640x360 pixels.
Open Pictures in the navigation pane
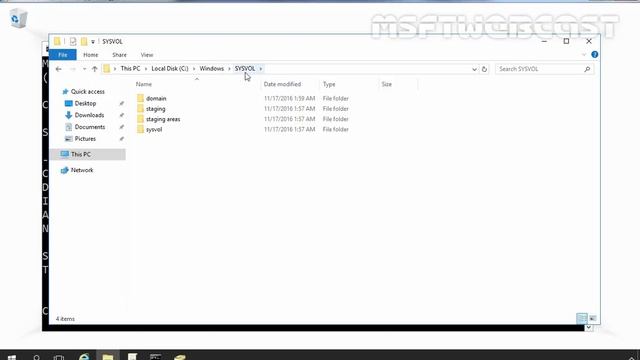tap(85, 139)
